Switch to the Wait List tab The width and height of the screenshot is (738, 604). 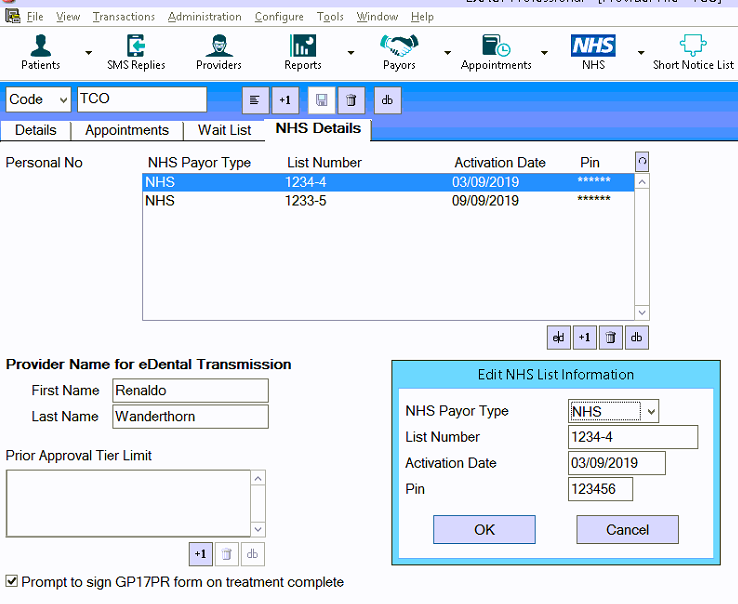click(x=224, y=131)
